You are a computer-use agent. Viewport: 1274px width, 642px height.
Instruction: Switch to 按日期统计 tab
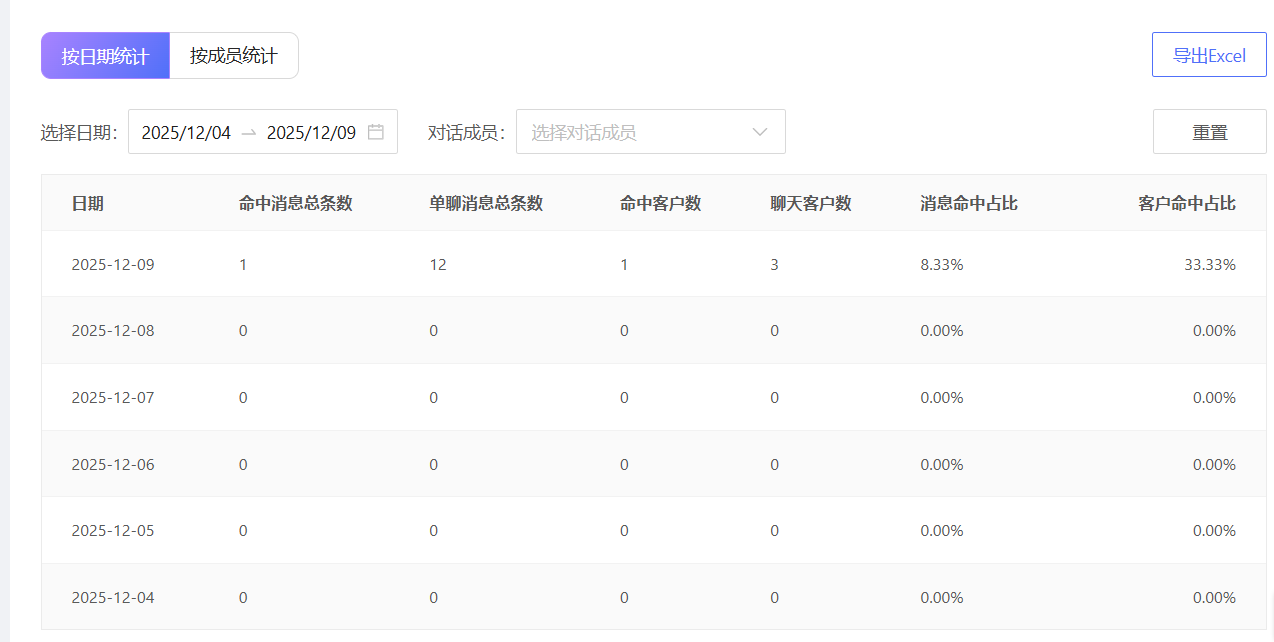pyautogui.click(x=105, y=56)
